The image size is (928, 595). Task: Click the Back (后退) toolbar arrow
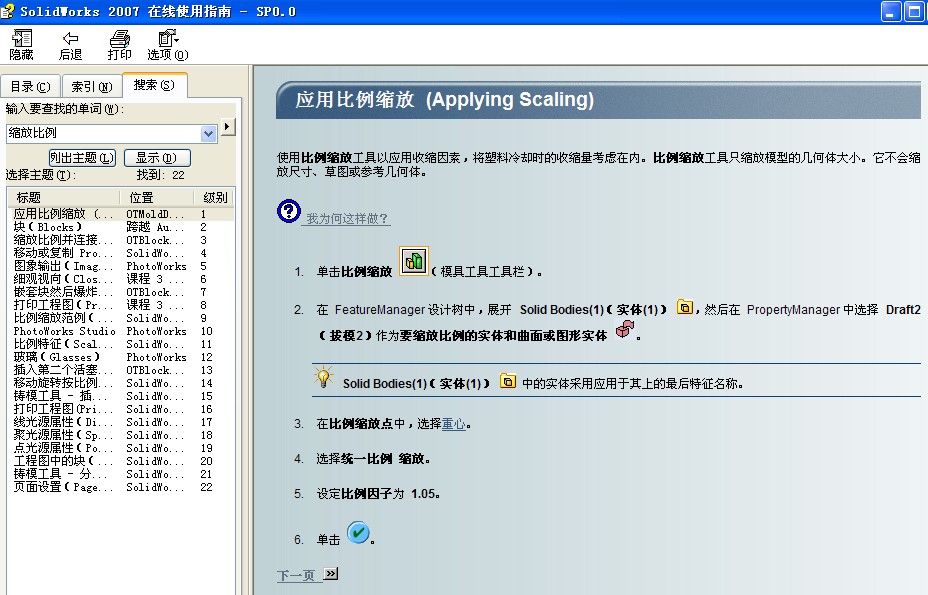(x=70, y=45)
